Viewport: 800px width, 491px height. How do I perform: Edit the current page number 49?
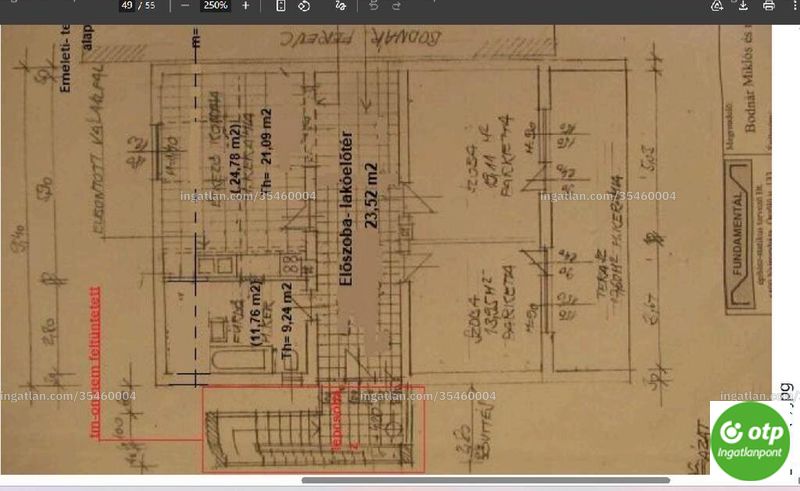127,6
